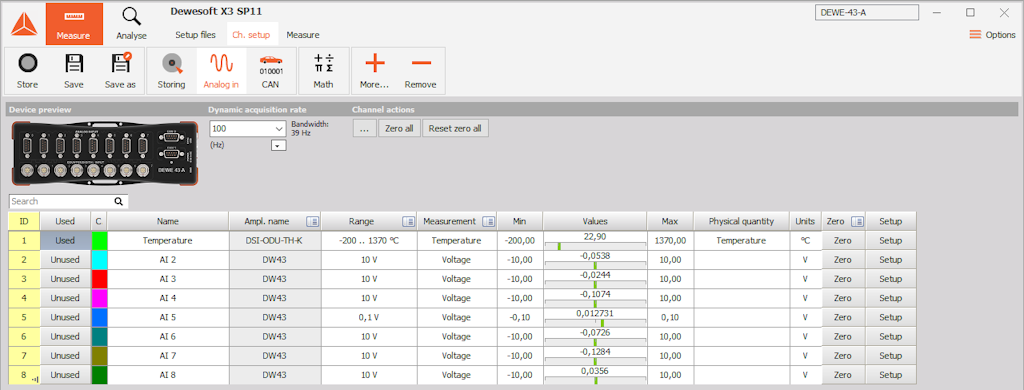Image resolution: width=1024 pixels, height=390 pixels.
Task: Select channel ID 8 cell
Action: click(x=24, y=375)
